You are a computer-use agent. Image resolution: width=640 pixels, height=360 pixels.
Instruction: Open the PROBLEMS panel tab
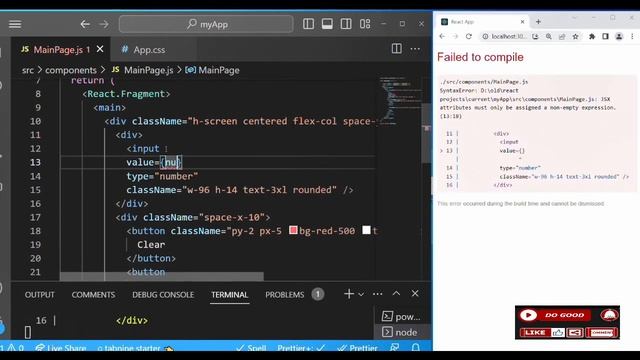[x=284, y=295]
